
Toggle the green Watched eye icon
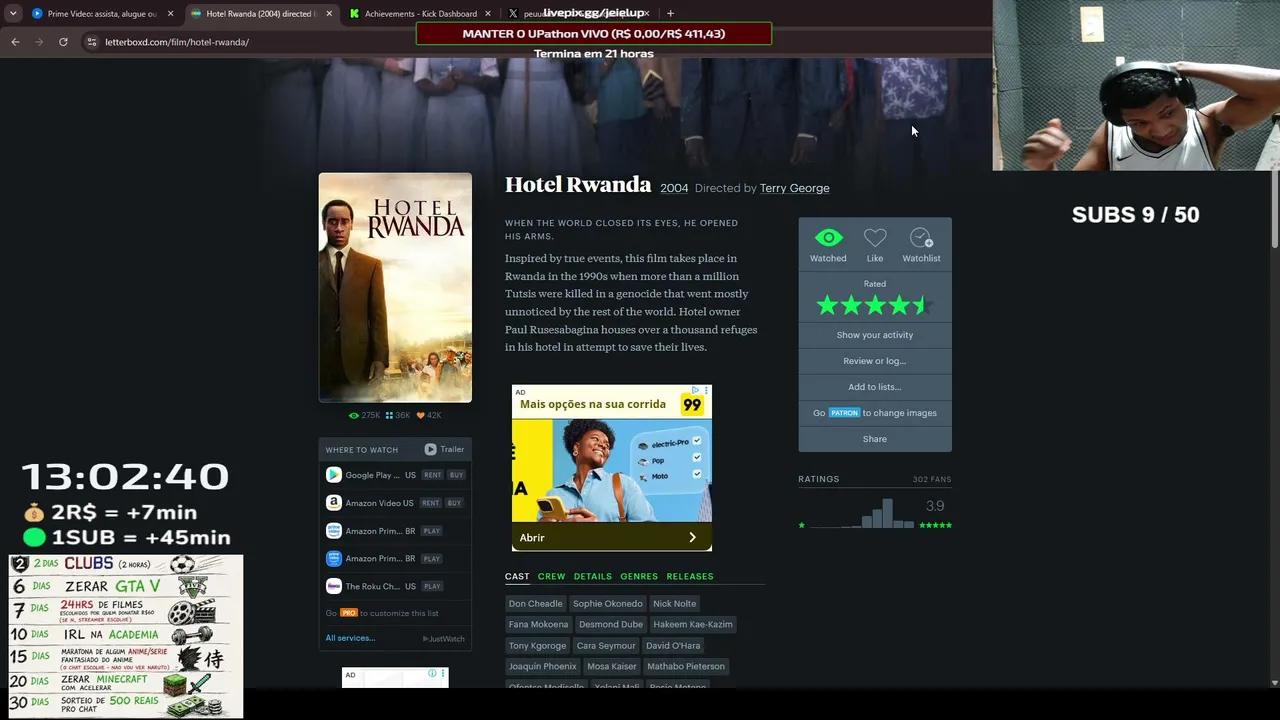click(x=828, y=238)
